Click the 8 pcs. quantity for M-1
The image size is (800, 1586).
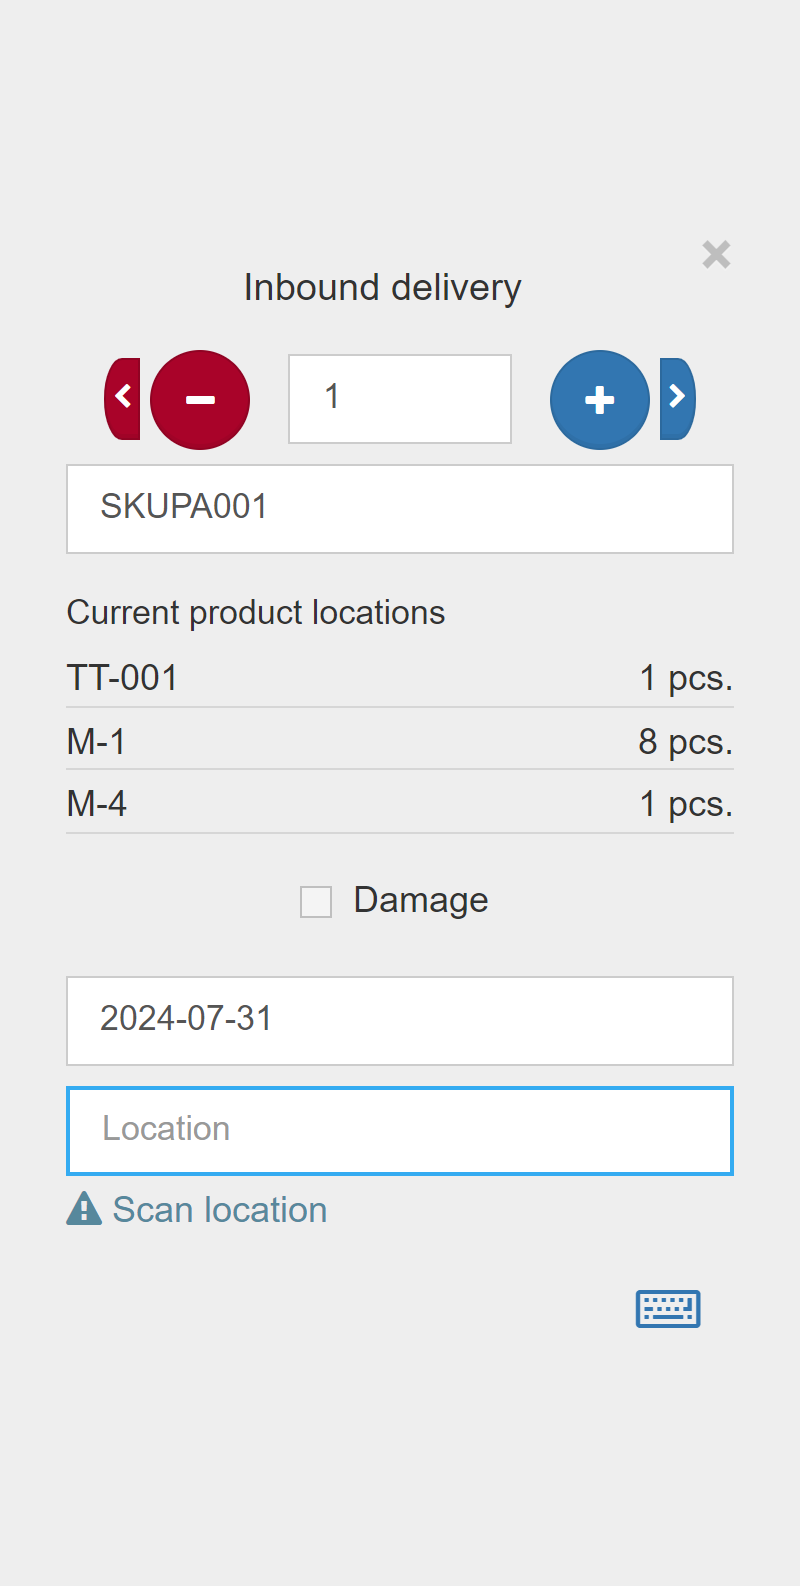point(686,741)
